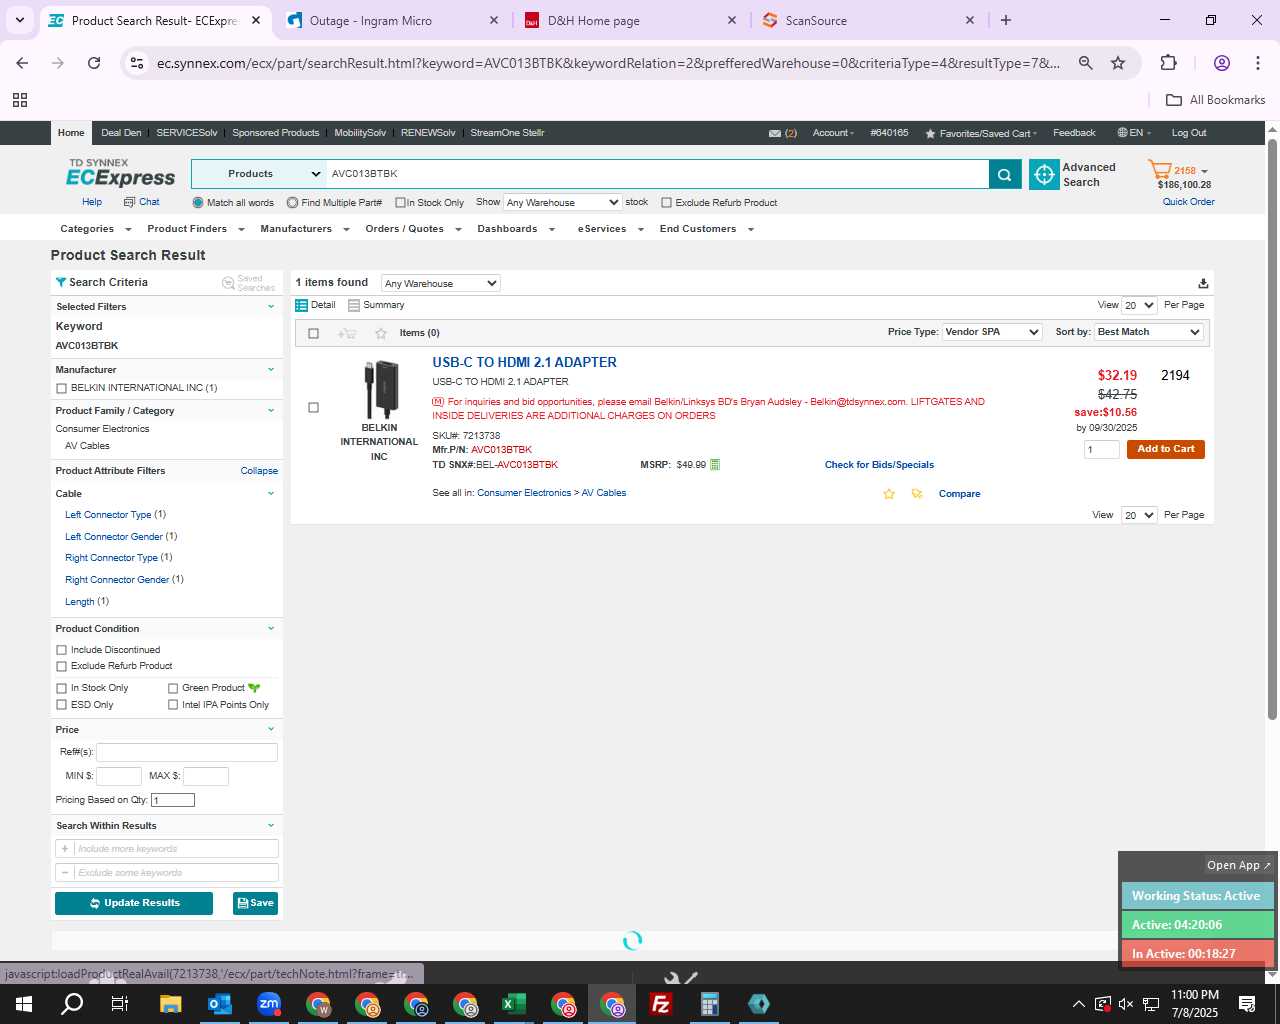Reload the page in Chrome
Screen dimensions: 1280x1024
94,63
